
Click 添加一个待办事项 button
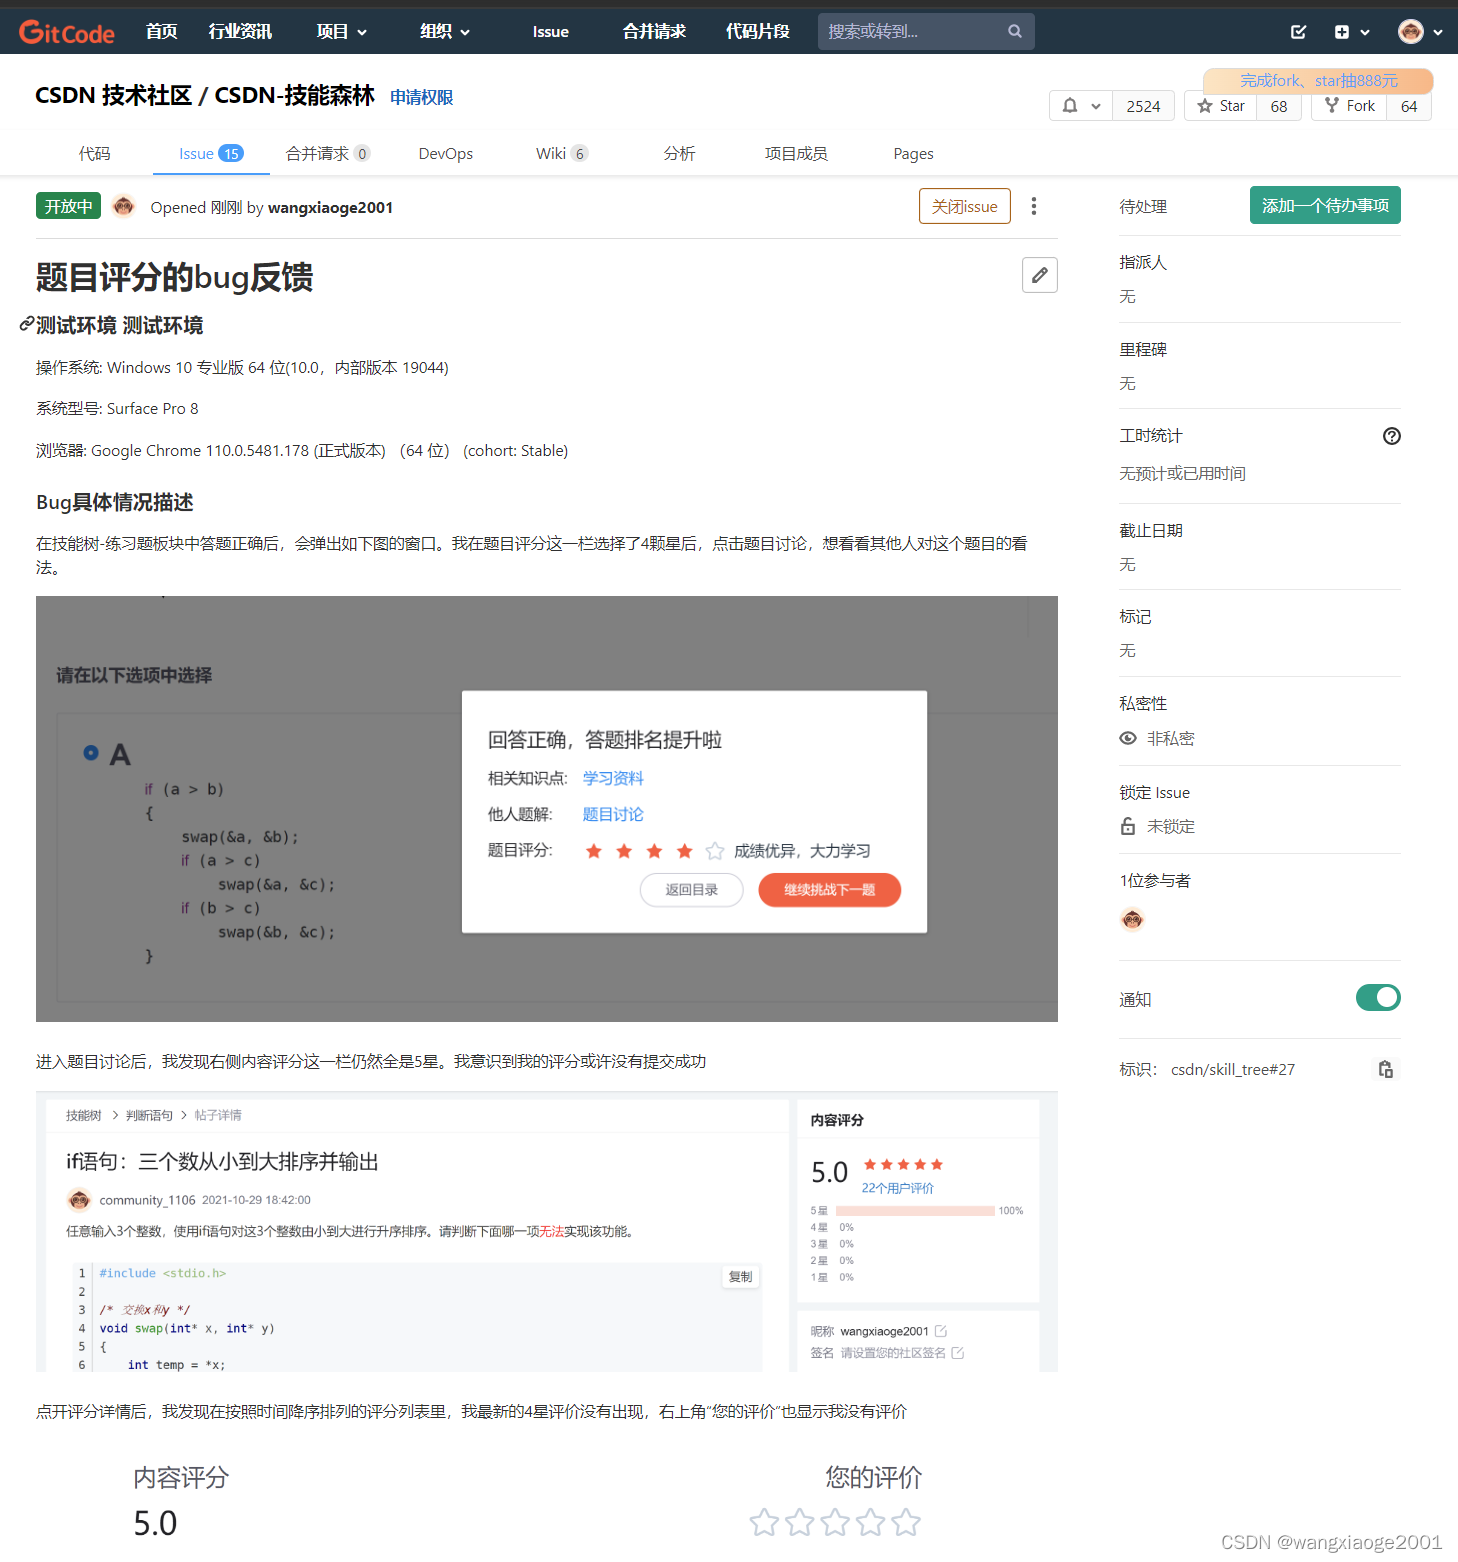coord(1325,205)
